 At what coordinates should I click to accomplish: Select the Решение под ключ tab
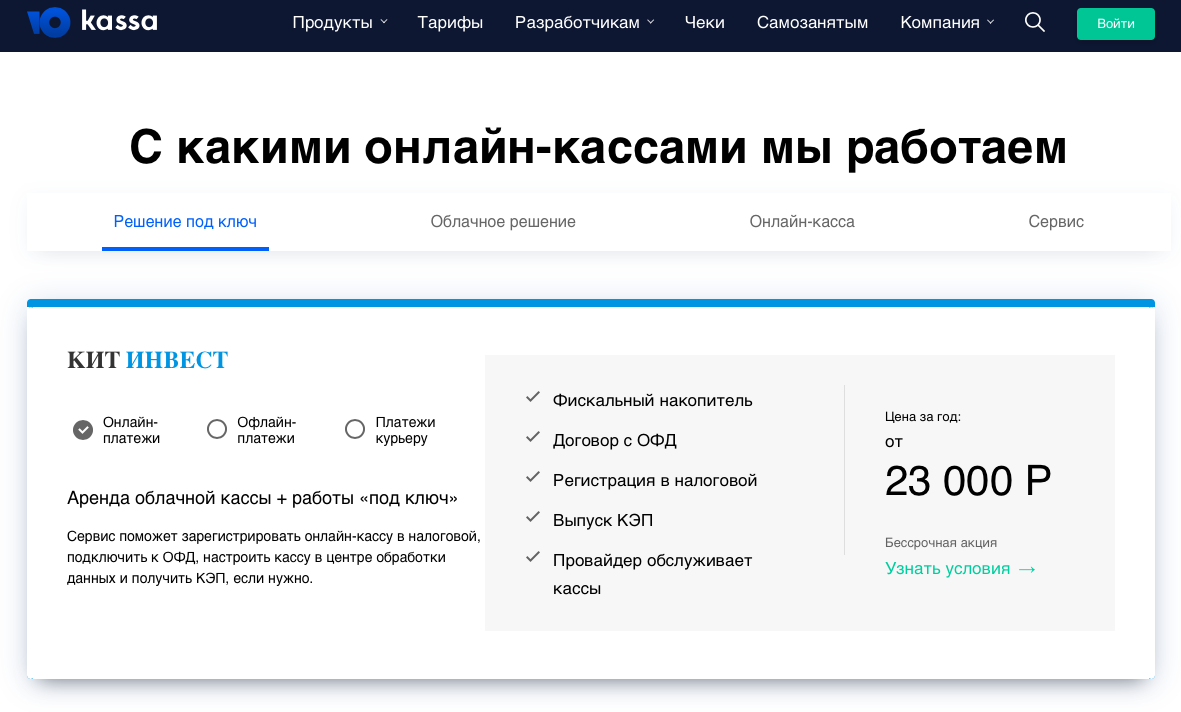tap(185, 222)
